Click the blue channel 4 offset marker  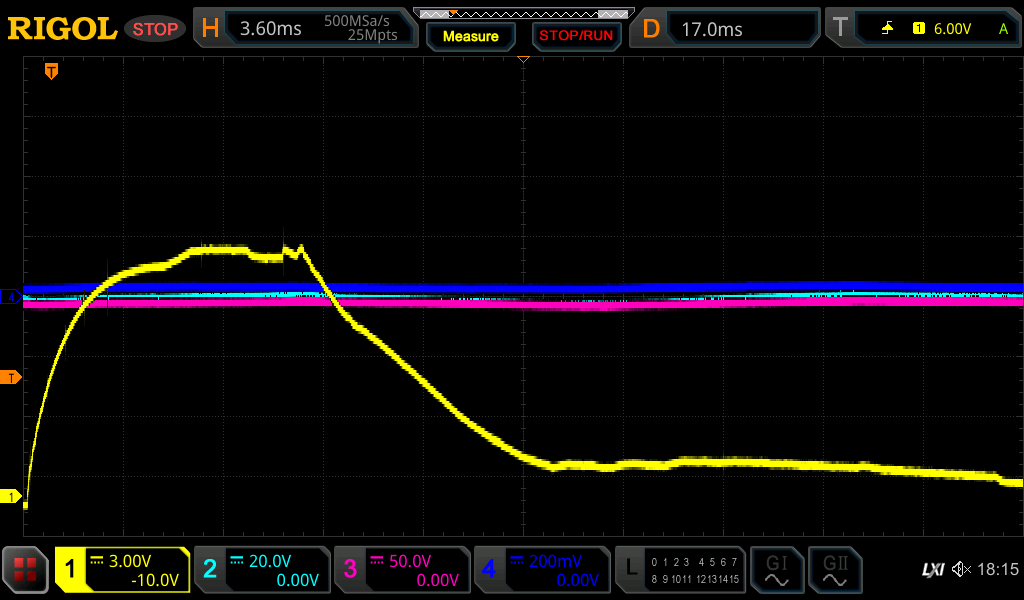click(12, 297)
